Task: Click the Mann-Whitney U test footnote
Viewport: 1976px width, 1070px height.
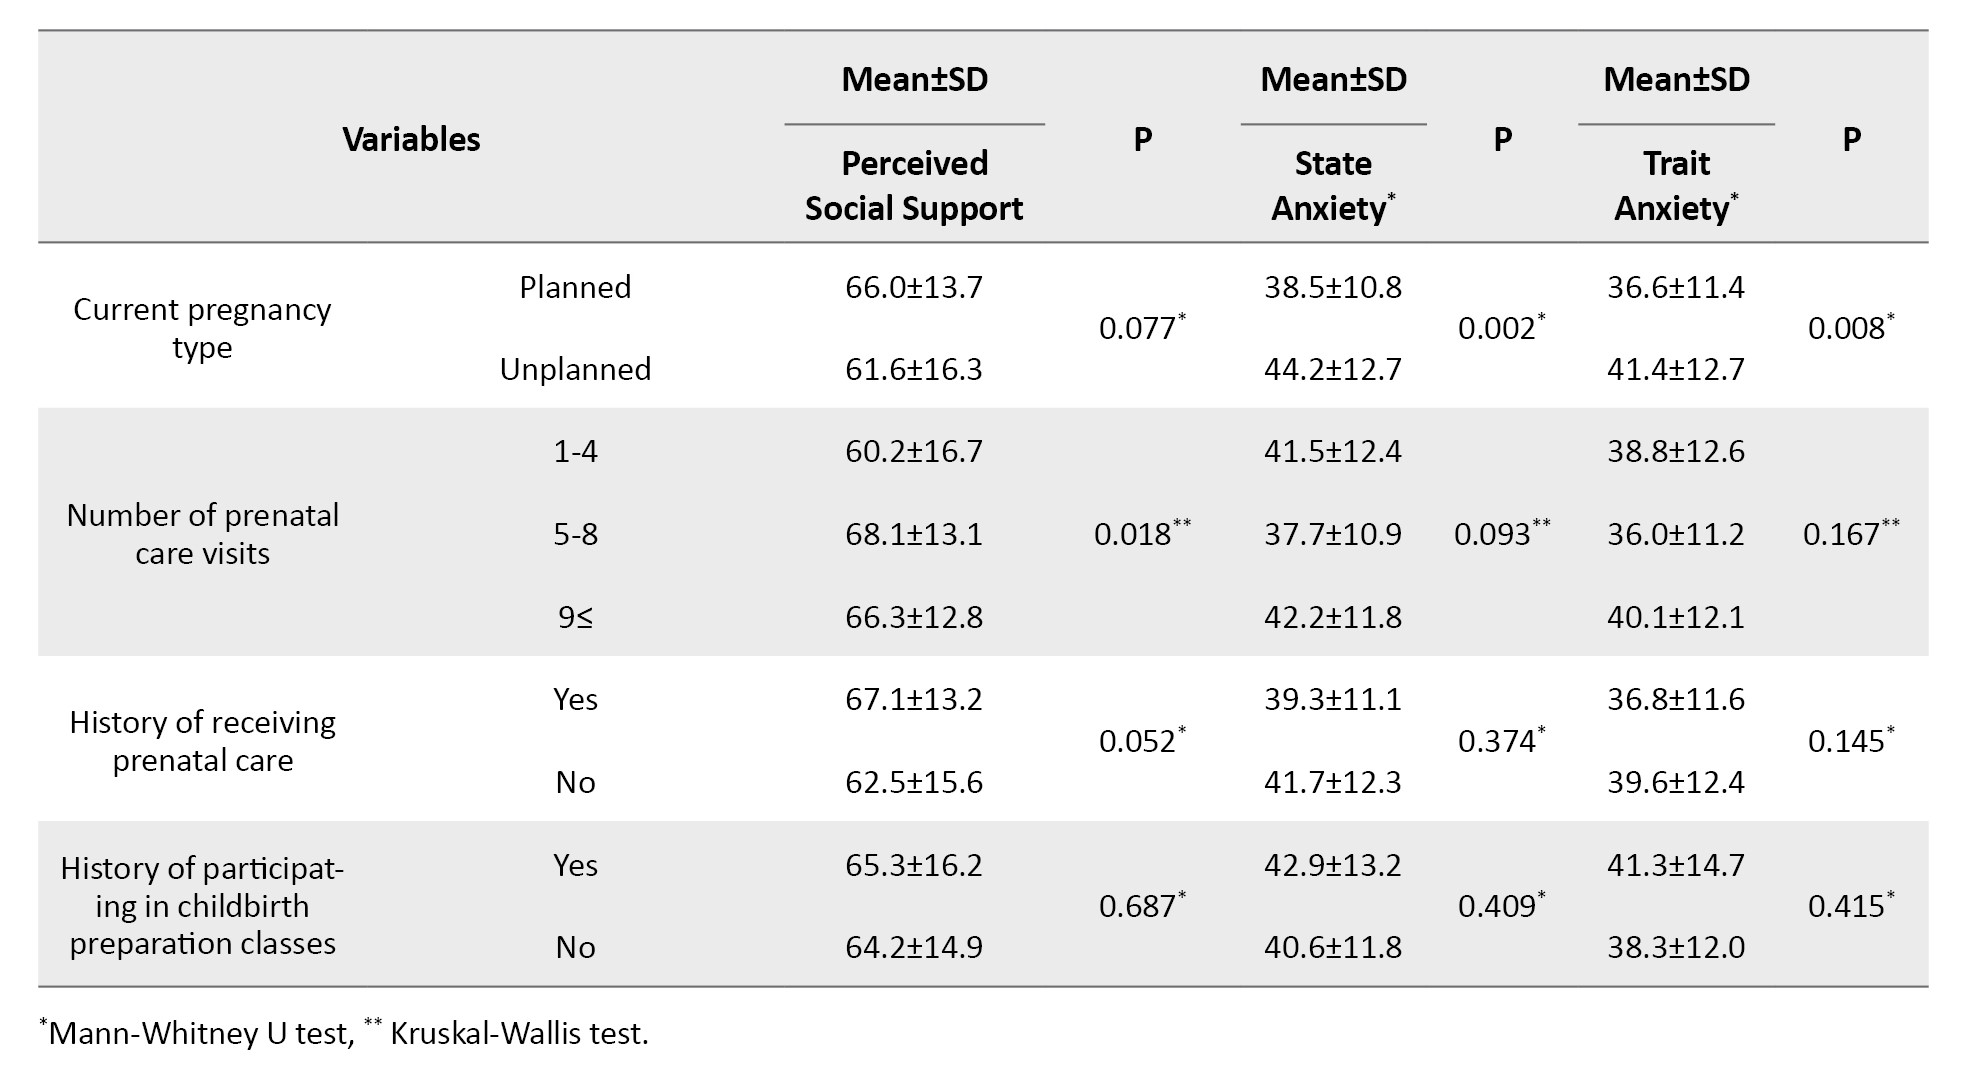Action: 198,1033
